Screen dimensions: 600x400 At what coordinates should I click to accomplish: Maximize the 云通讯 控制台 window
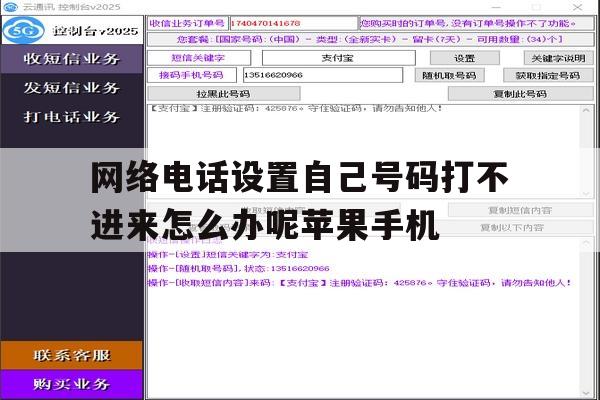point(537,7)
